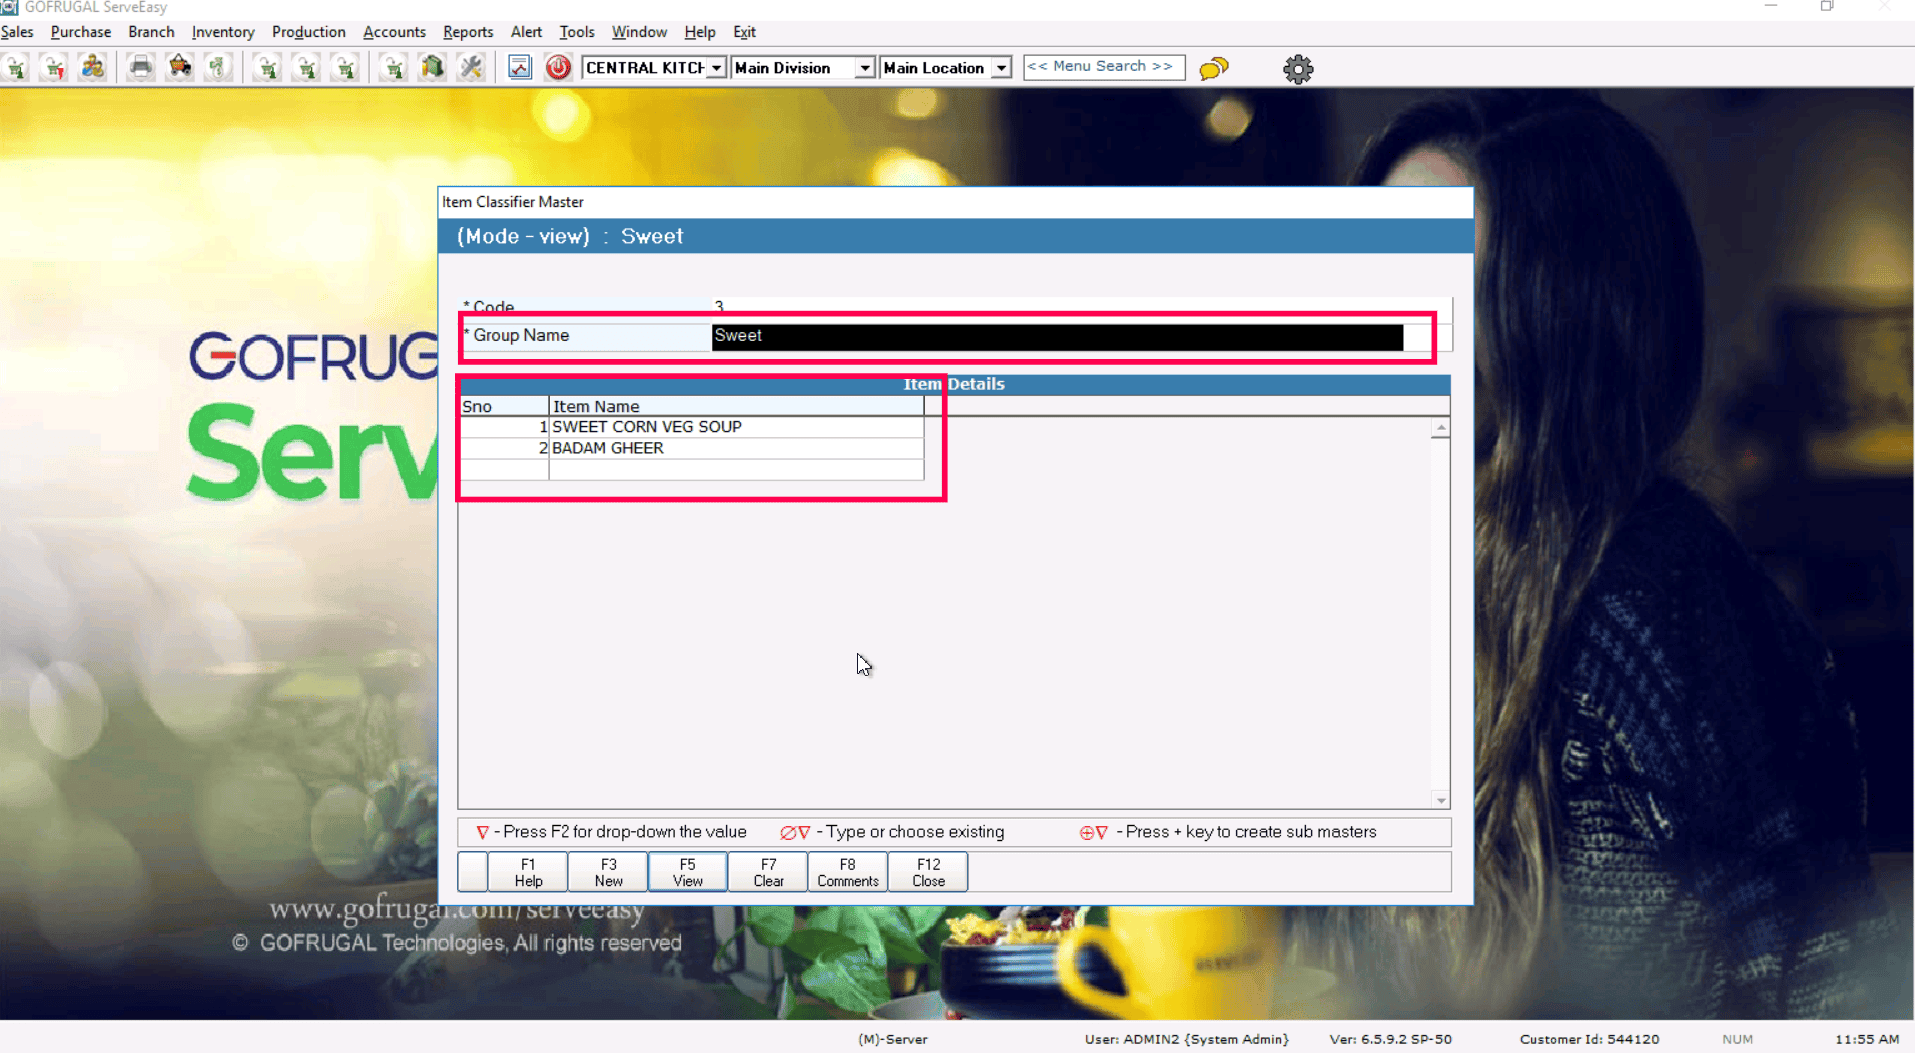Open the customers group icon in toolbar
This screenshot has width=1915, height=1053.
(93, 68)
